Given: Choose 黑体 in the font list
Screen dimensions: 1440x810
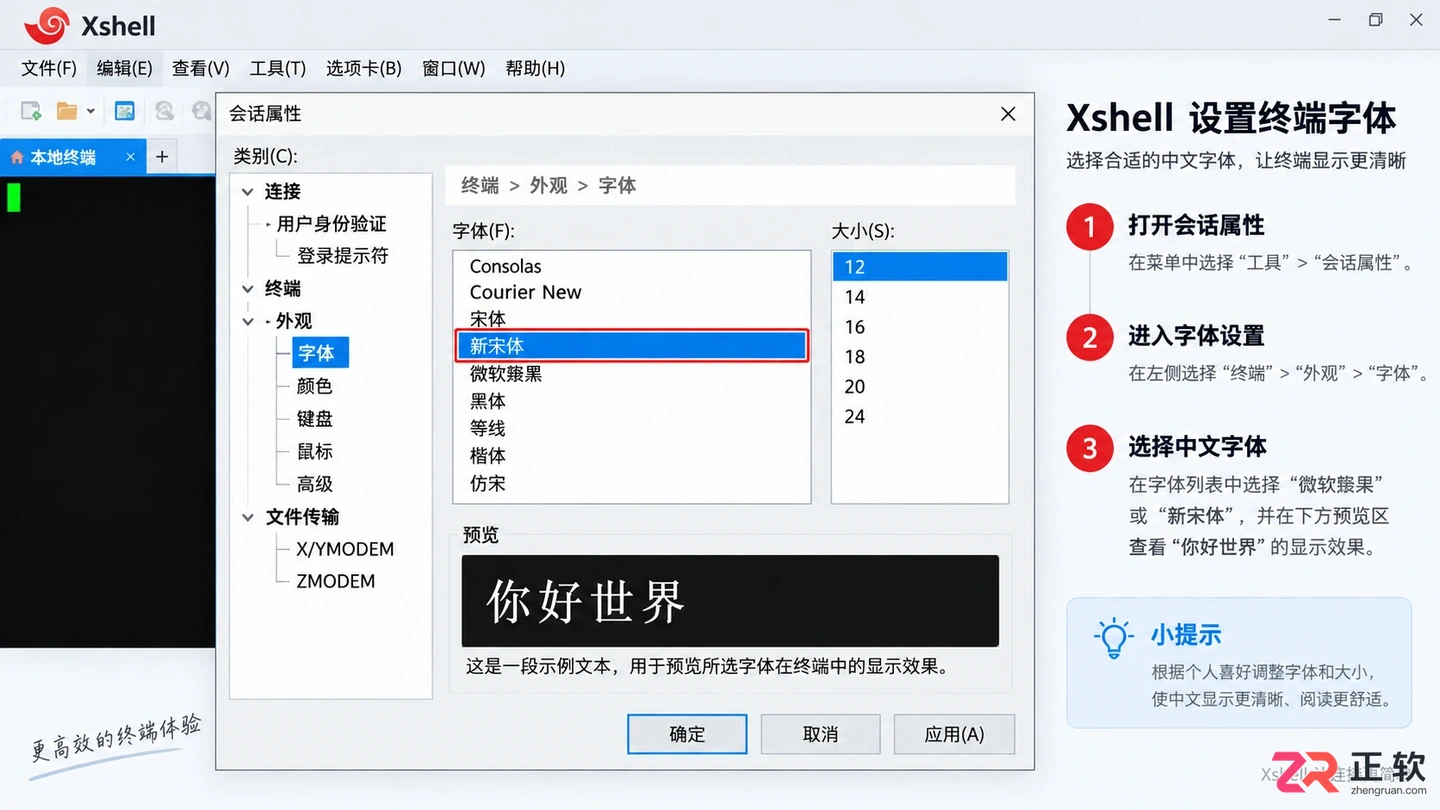Looking at the screenshot, I should click(x=631, y=401).
